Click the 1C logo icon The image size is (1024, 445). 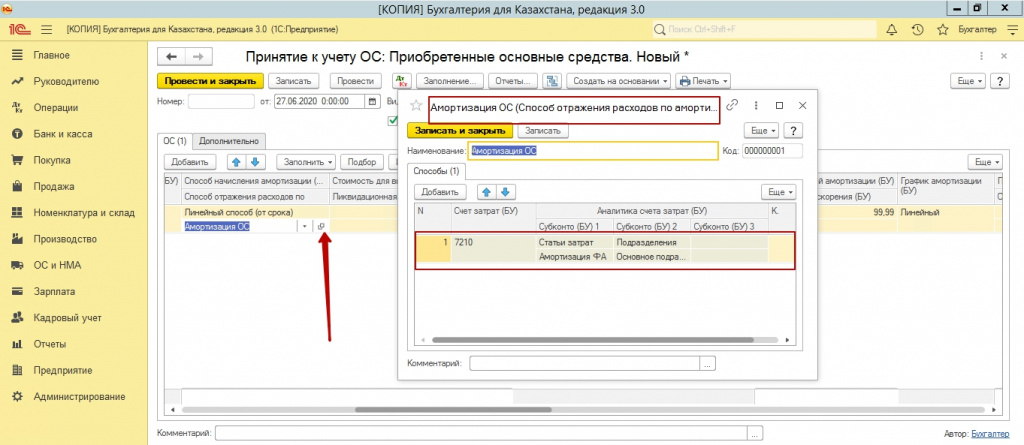tap(18, 30)
